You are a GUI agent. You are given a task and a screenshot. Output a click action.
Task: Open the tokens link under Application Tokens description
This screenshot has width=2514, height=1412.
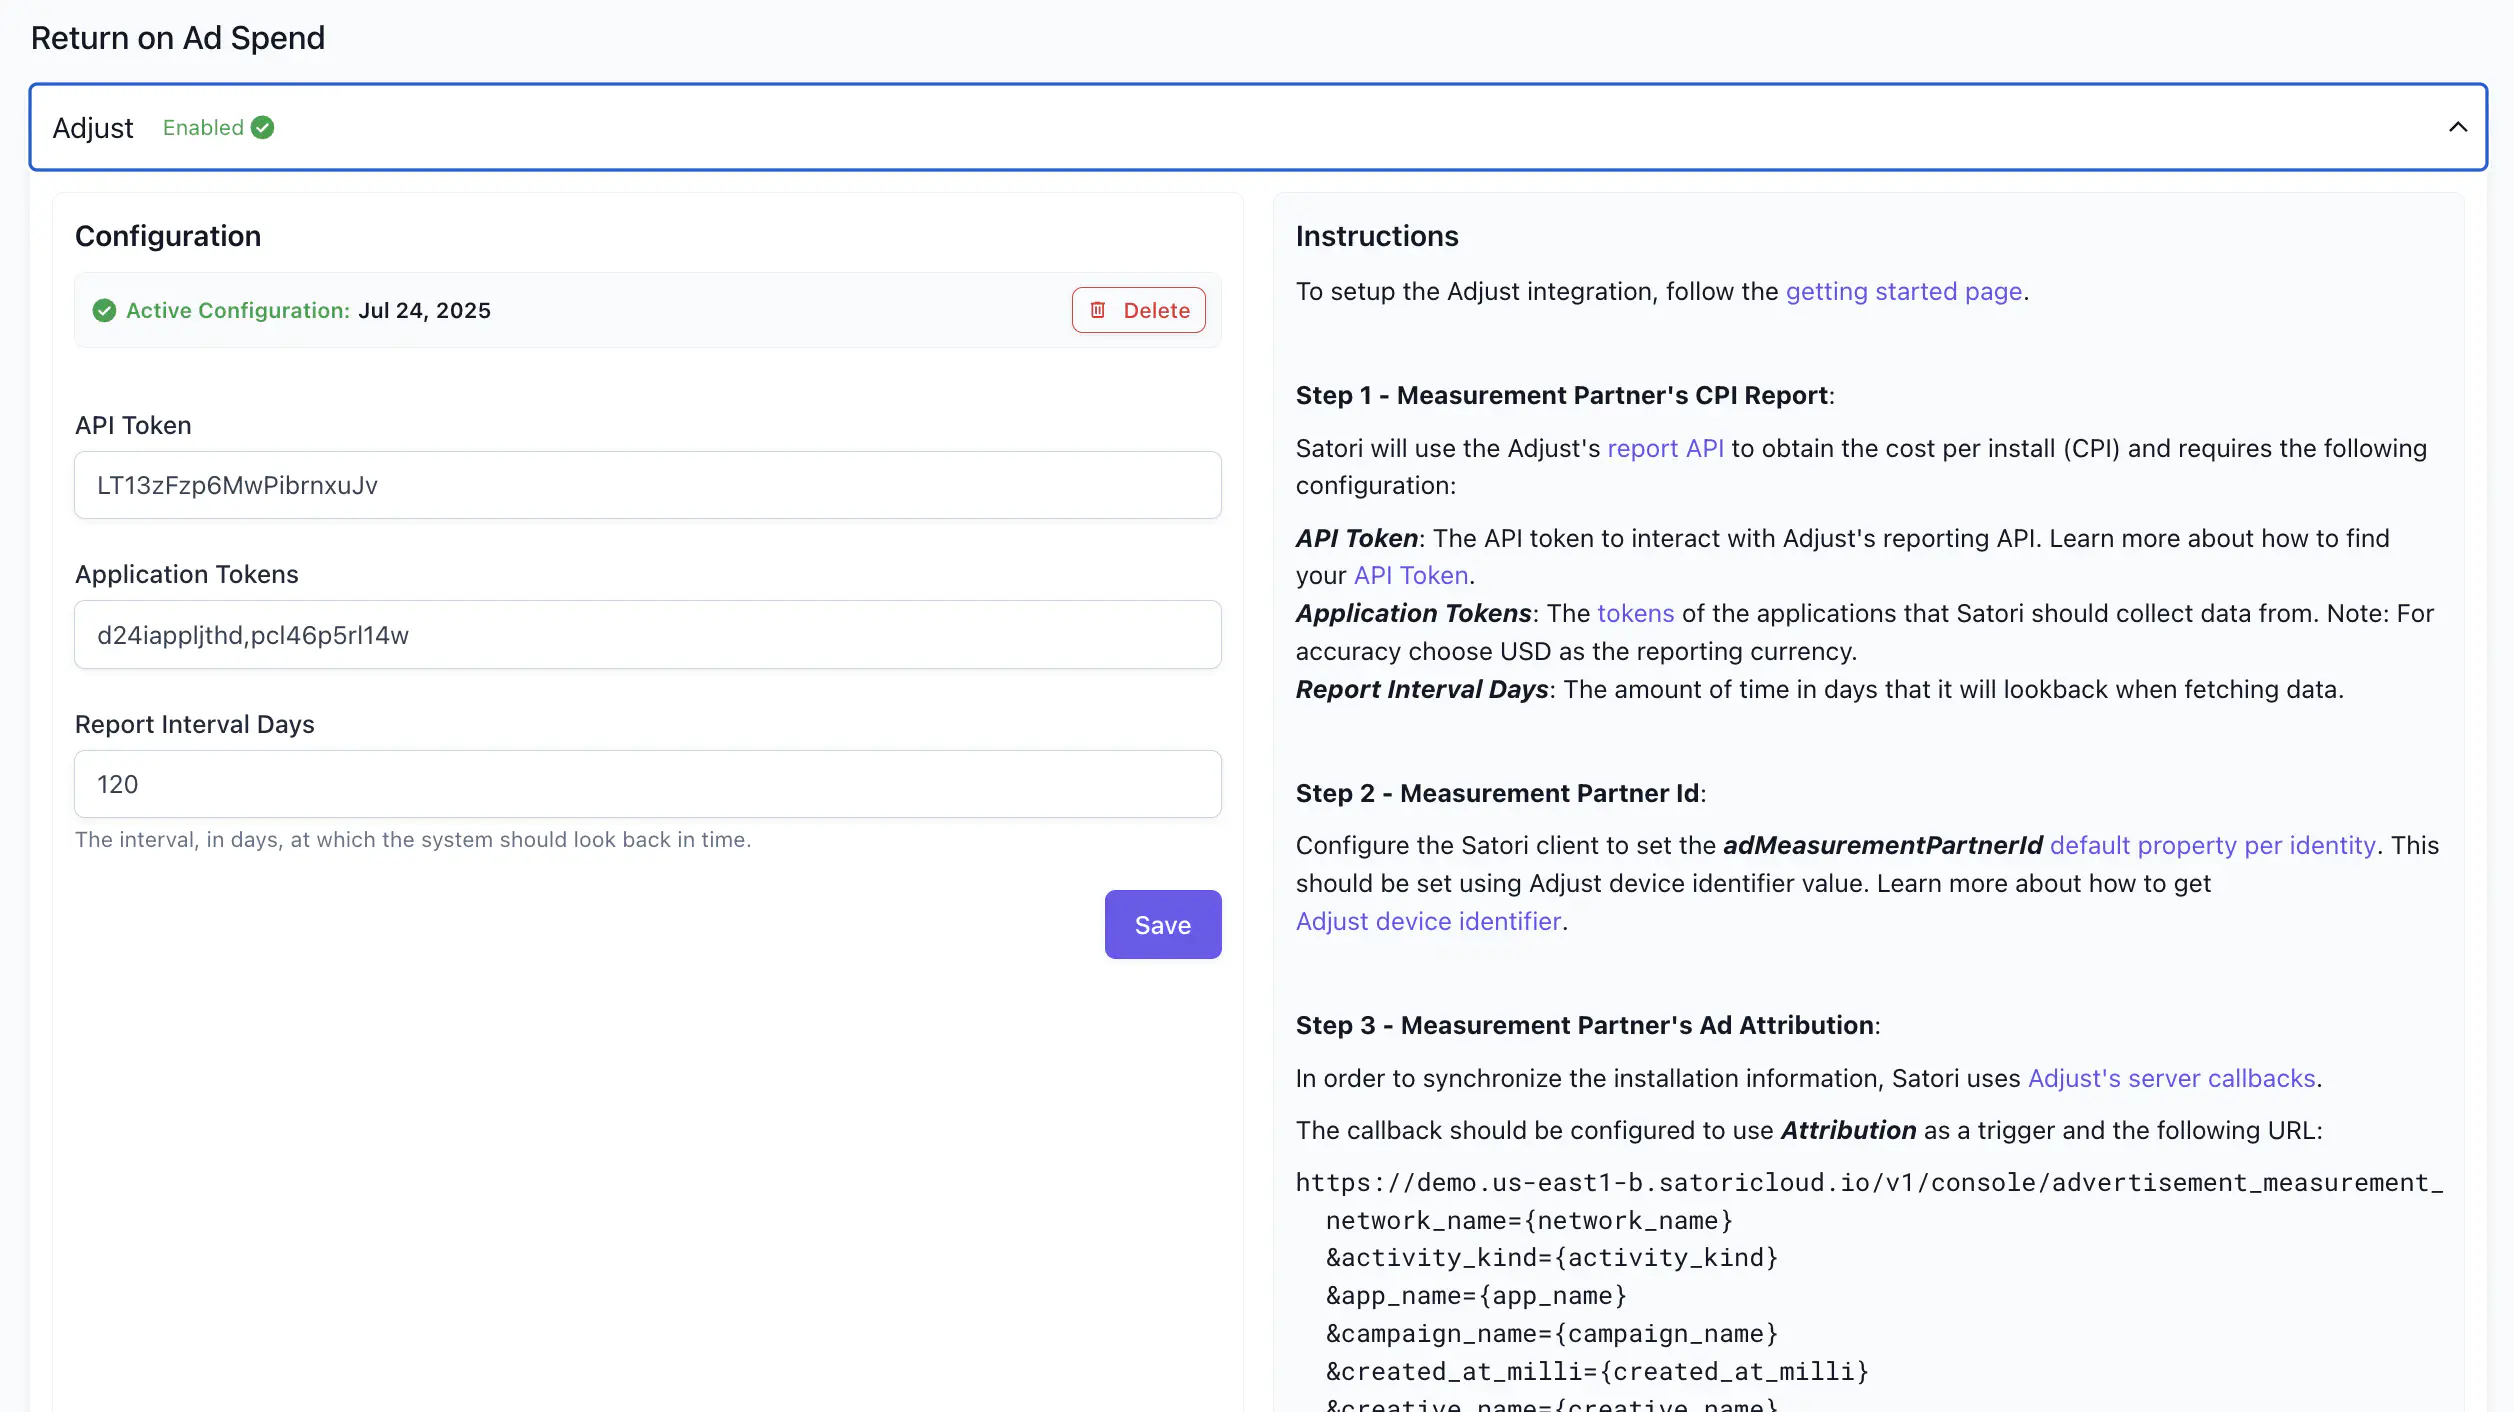(x=1636, y=613)
